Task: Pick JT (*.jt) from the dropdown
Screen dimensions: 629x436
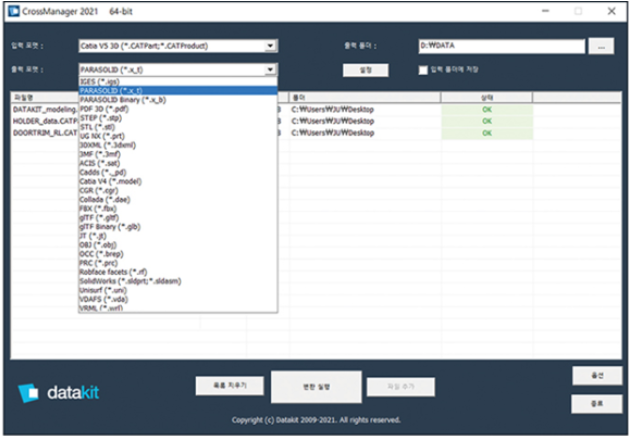Action: click(x=178, y=236)
